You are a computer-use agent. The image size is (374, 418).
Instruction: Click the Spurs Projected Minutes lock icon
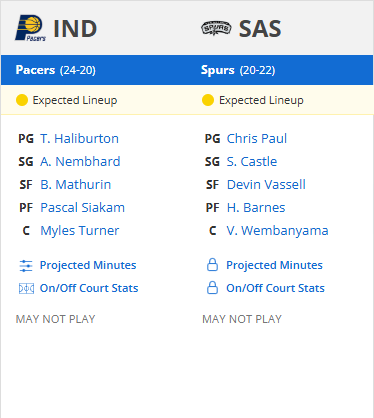(212, 265)
